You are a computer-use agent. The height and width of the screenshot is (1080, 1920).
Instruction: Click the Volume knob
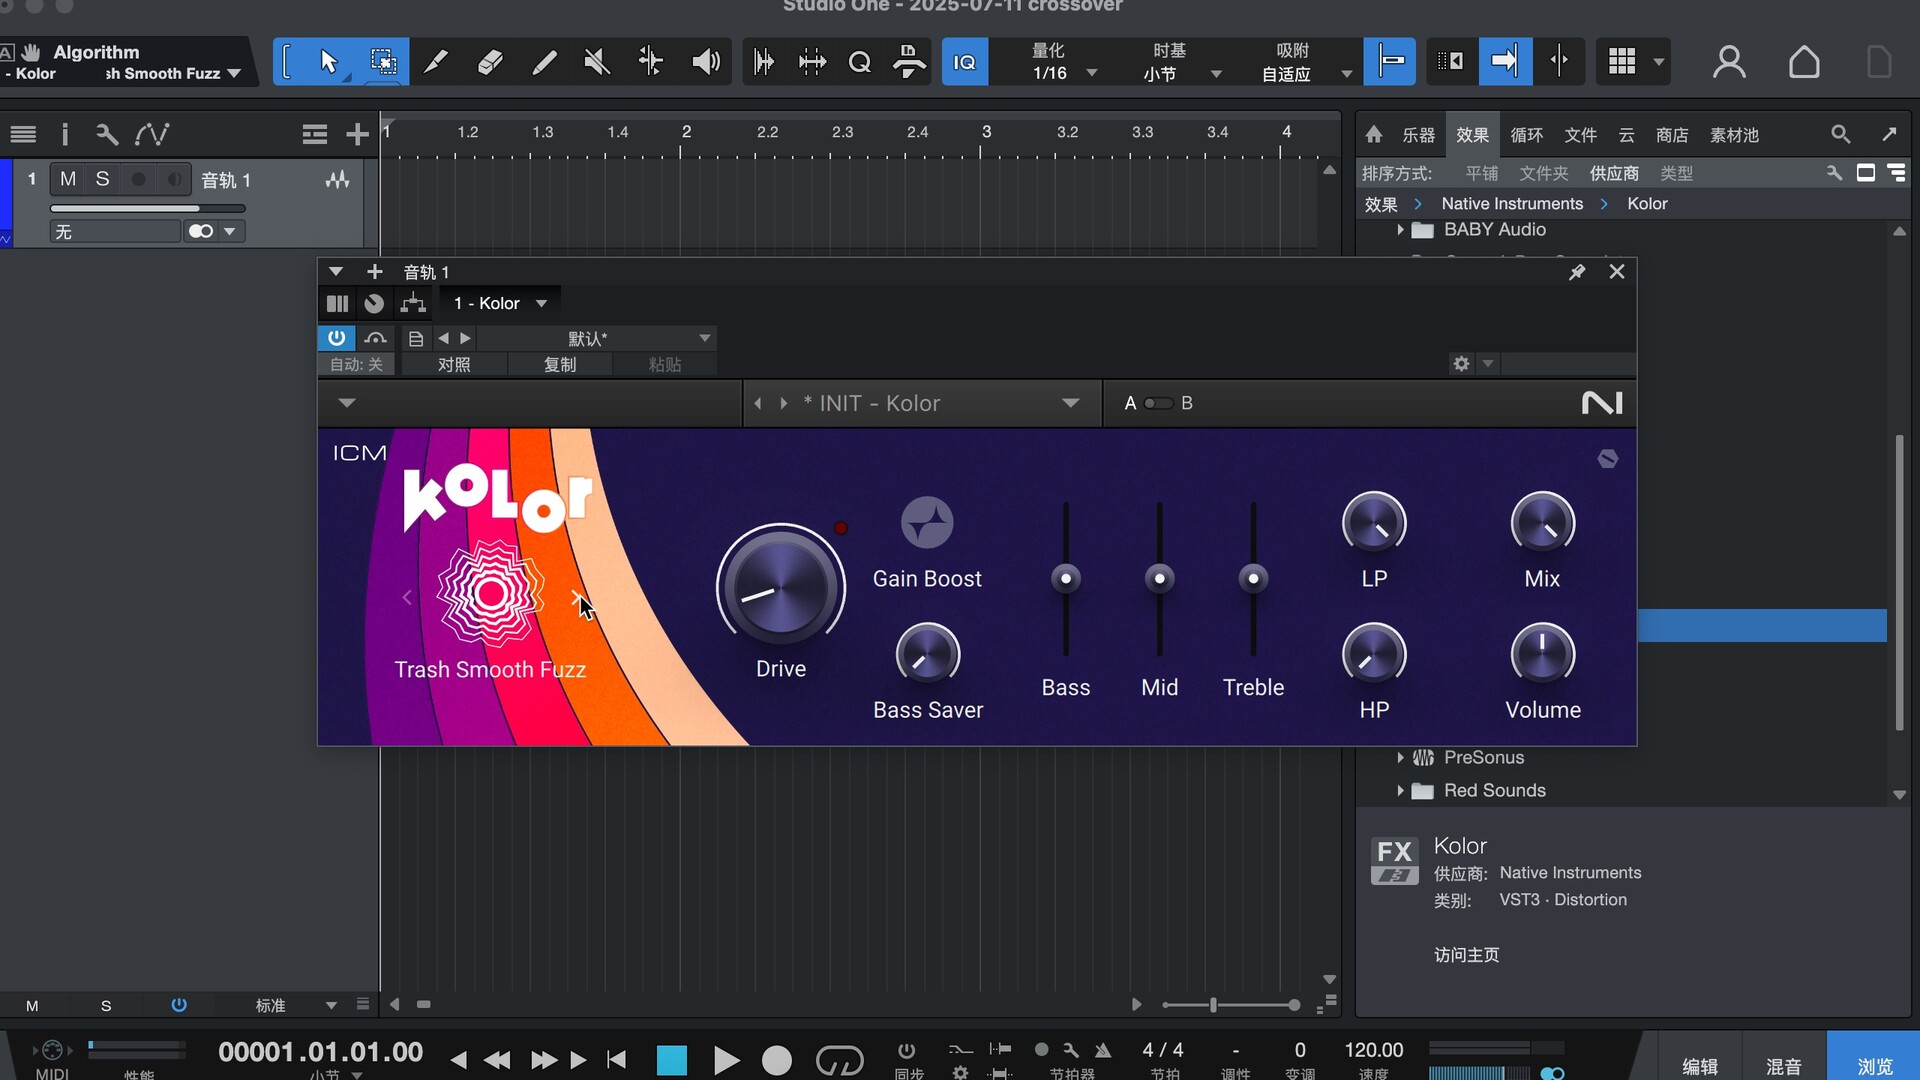pos(1543,655)
